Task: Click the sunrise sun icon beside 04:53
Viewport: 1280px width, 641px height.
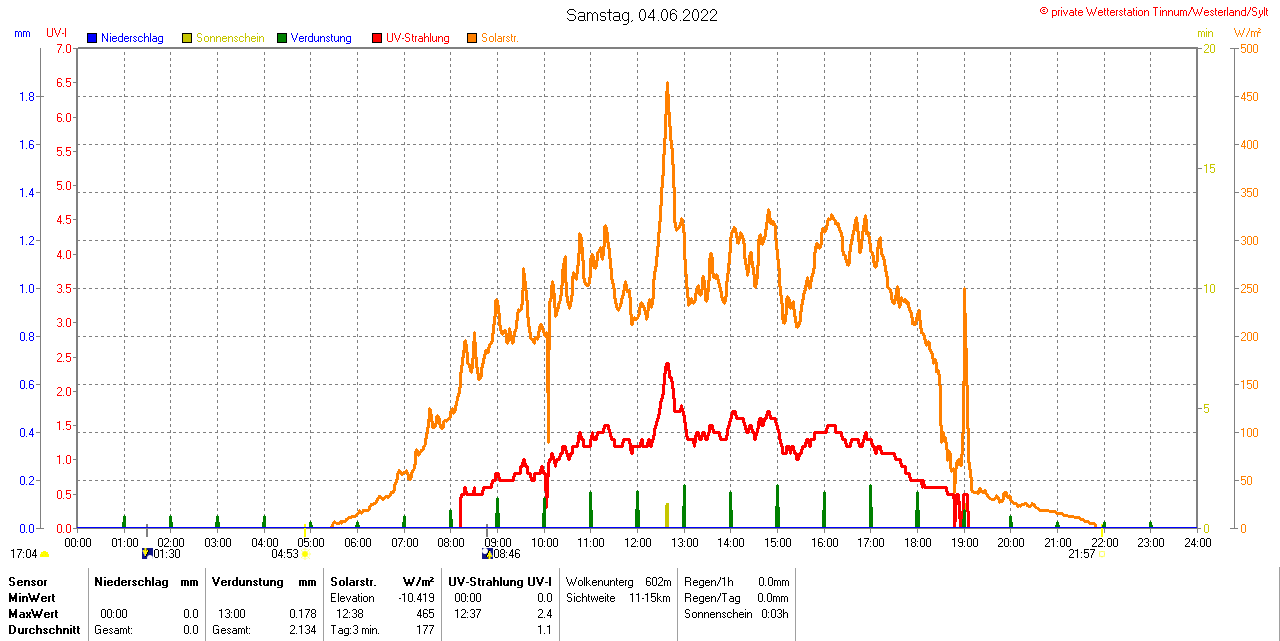Action: click(305, 554)
